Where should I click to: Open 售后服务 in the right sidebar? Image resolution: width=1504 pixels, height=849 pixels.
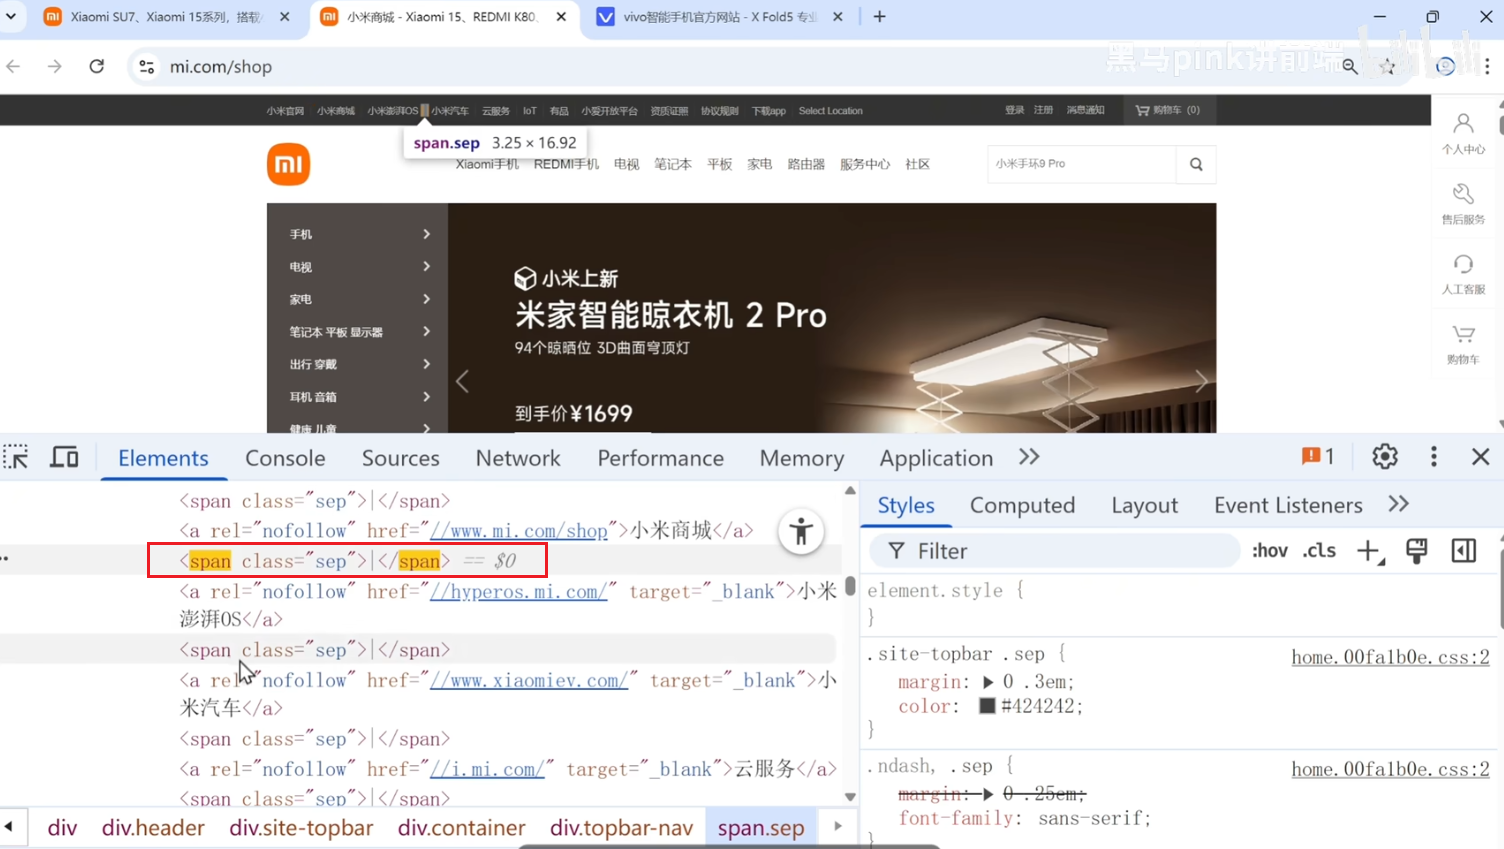click(x=1463, y=204)
